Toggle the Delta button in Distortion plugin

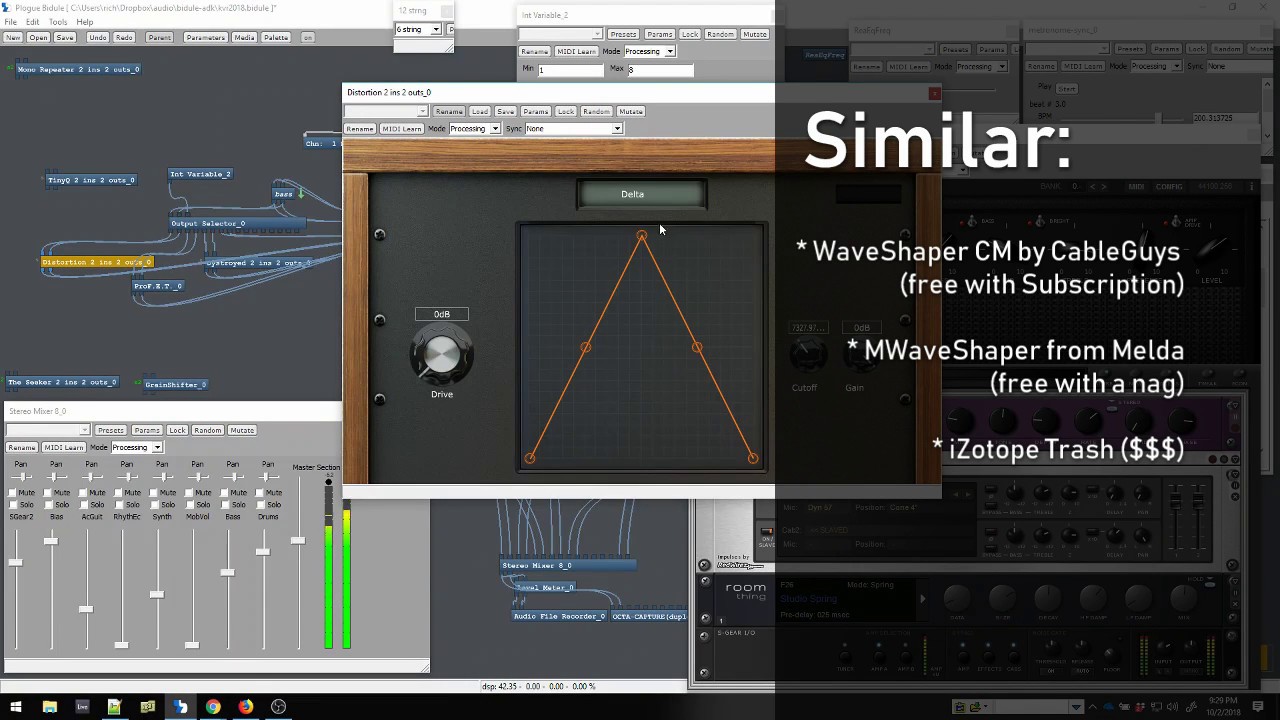(x=642, y=195)
